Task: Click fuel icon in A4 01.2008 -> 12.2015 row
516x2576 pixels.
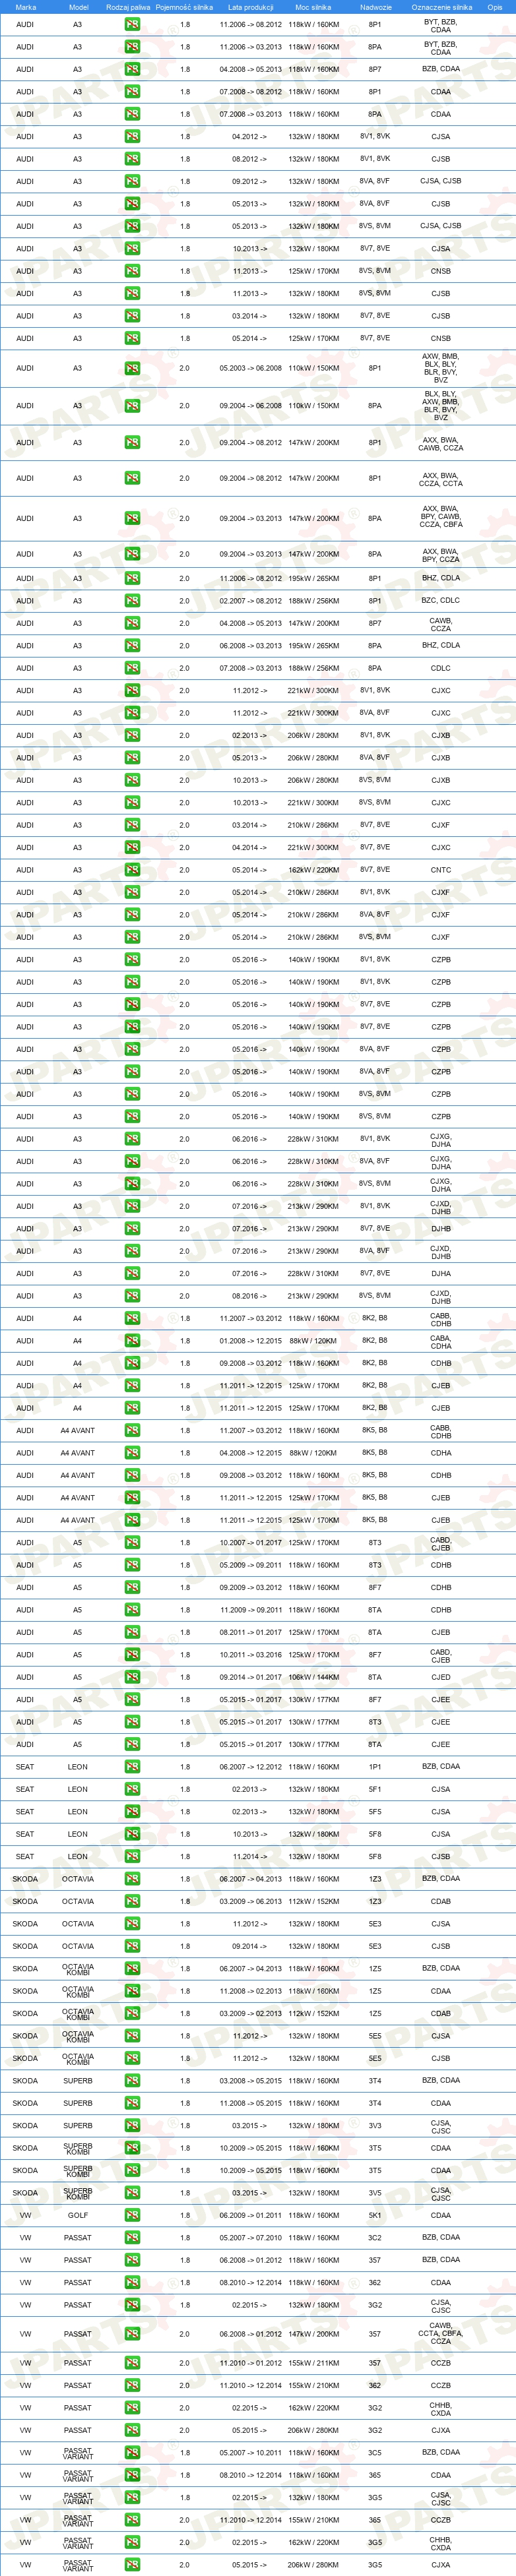Action: click(x=132, y=1341)
